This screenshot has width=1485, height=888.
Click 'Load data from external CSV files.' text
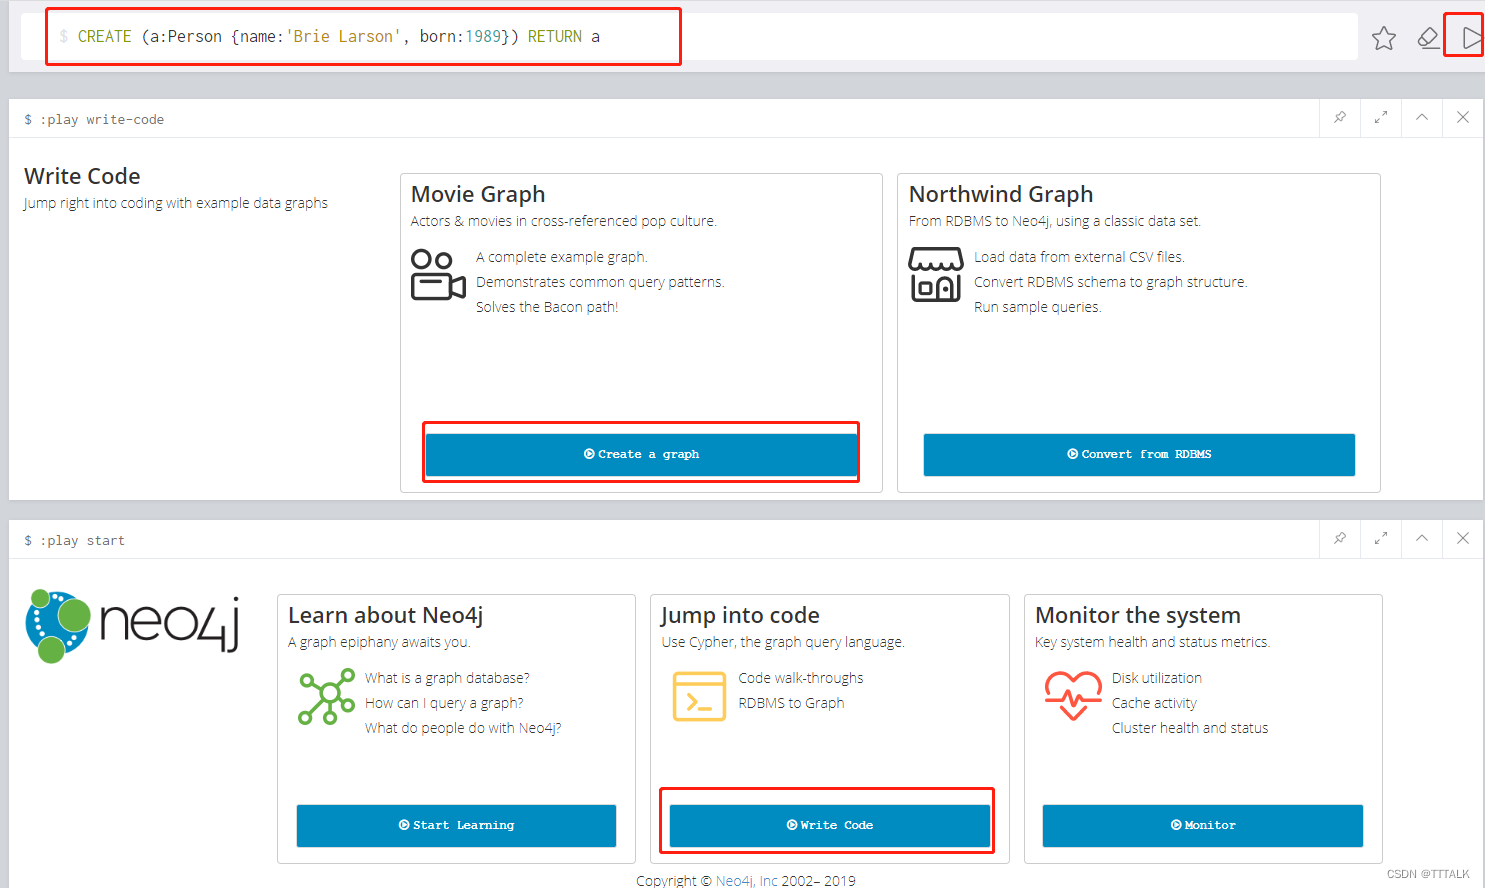click(1079, 257)
